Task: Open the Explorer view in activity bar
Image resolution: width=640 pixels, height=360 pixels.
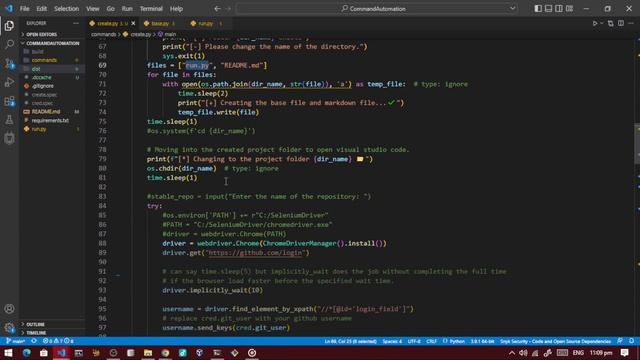Action: (x=9, y=25)
